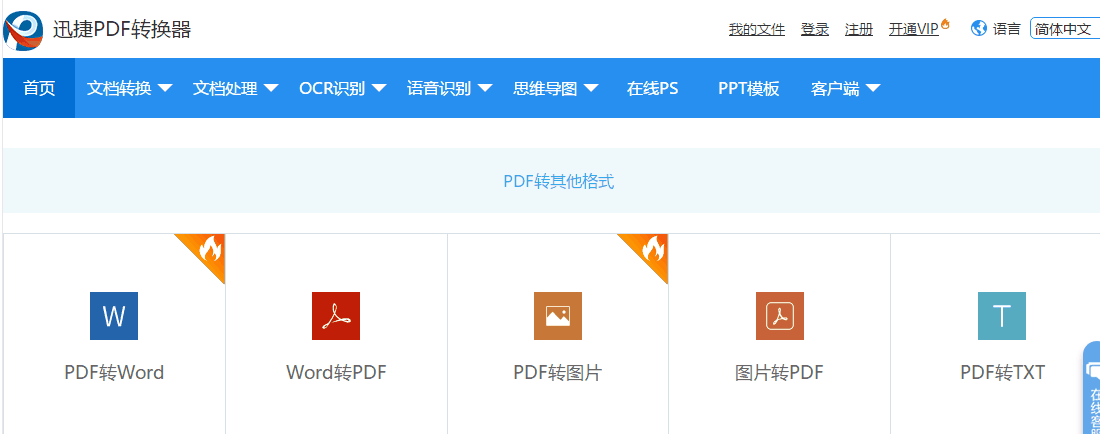
Task: Expand the 文档转换 menu arrow
Action: pyautogui.click(x=166, y=88)
